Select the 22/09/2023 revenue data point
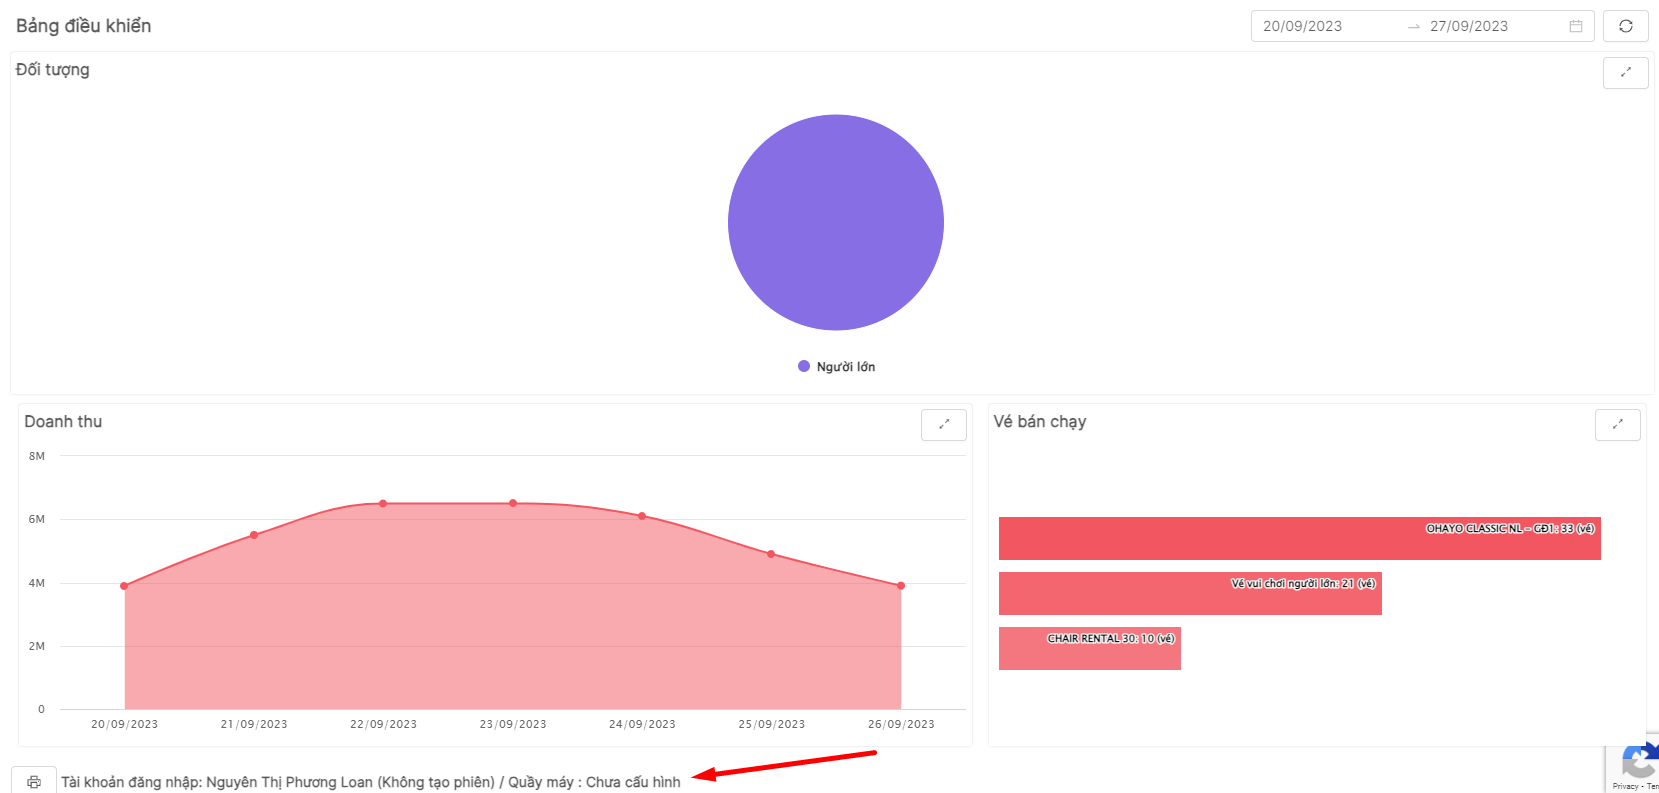The image size is (1659, 793). pyautogui.click(x=383, y=503)
